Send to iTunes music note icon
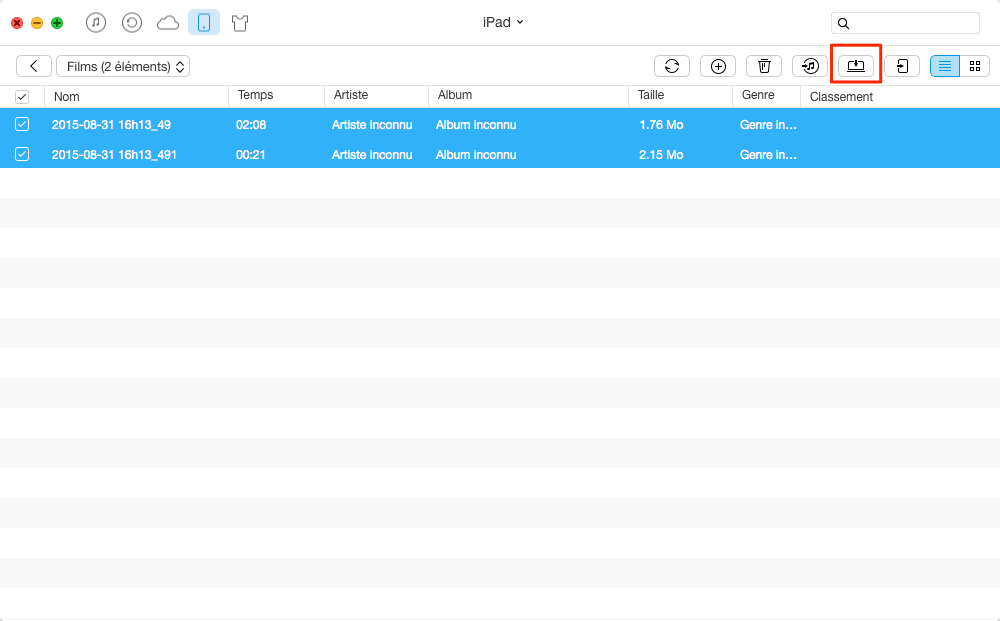 810,66
